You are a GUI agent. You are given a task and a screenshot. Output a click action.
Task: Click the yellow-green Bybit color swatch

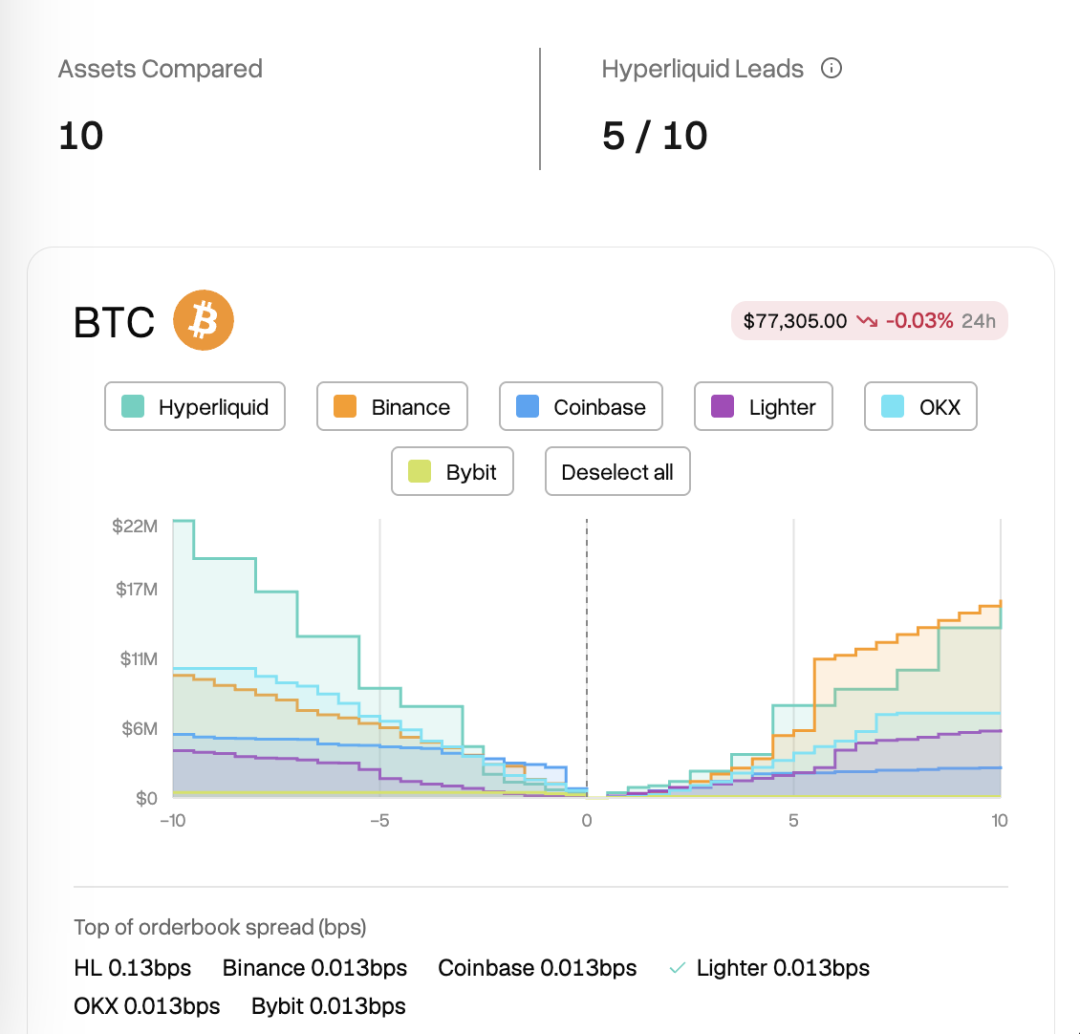(x=419, y=472)
